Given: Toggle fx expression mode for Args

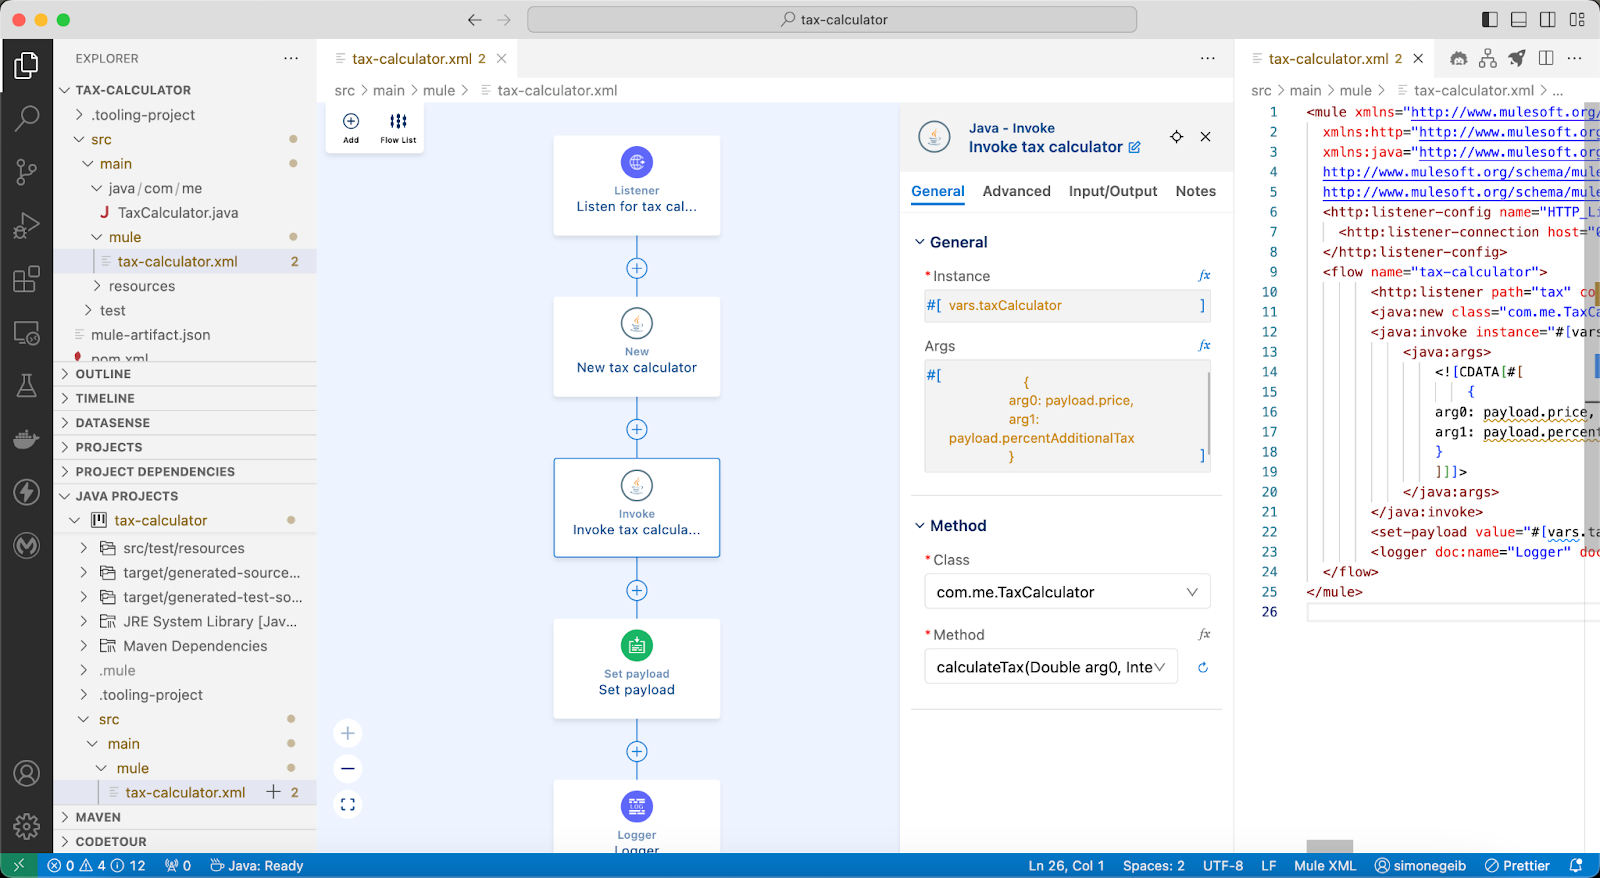Looking at the screenshot, I should click(x=1204, y=346).
